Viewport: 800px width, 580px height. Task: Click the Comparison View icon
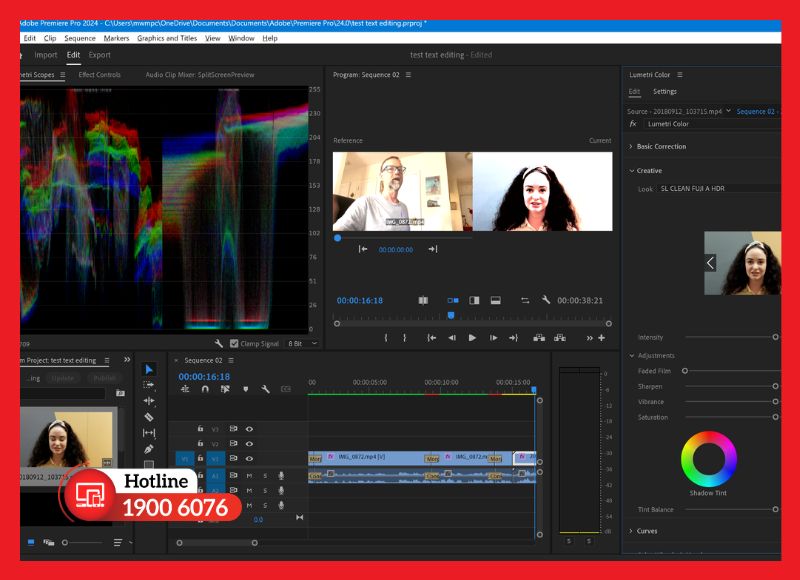click(x=423, y=300)
